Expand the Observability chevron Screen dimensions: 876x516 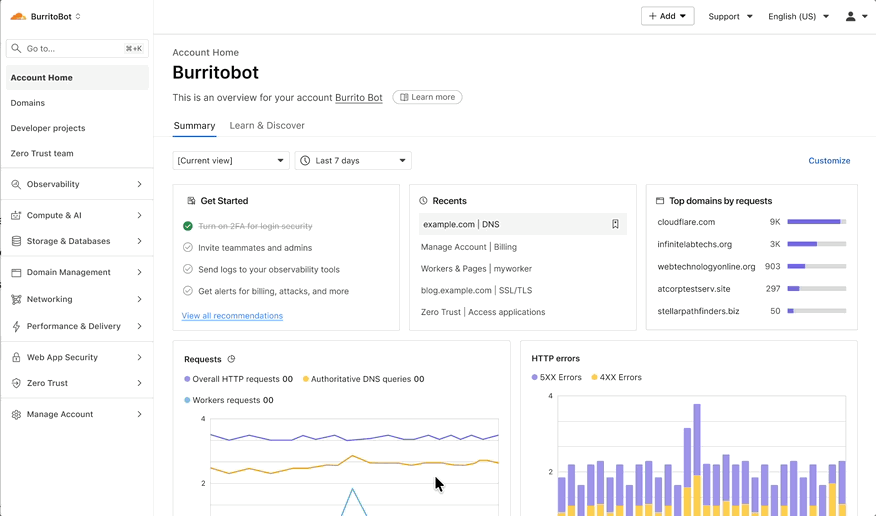click(140, 184)
